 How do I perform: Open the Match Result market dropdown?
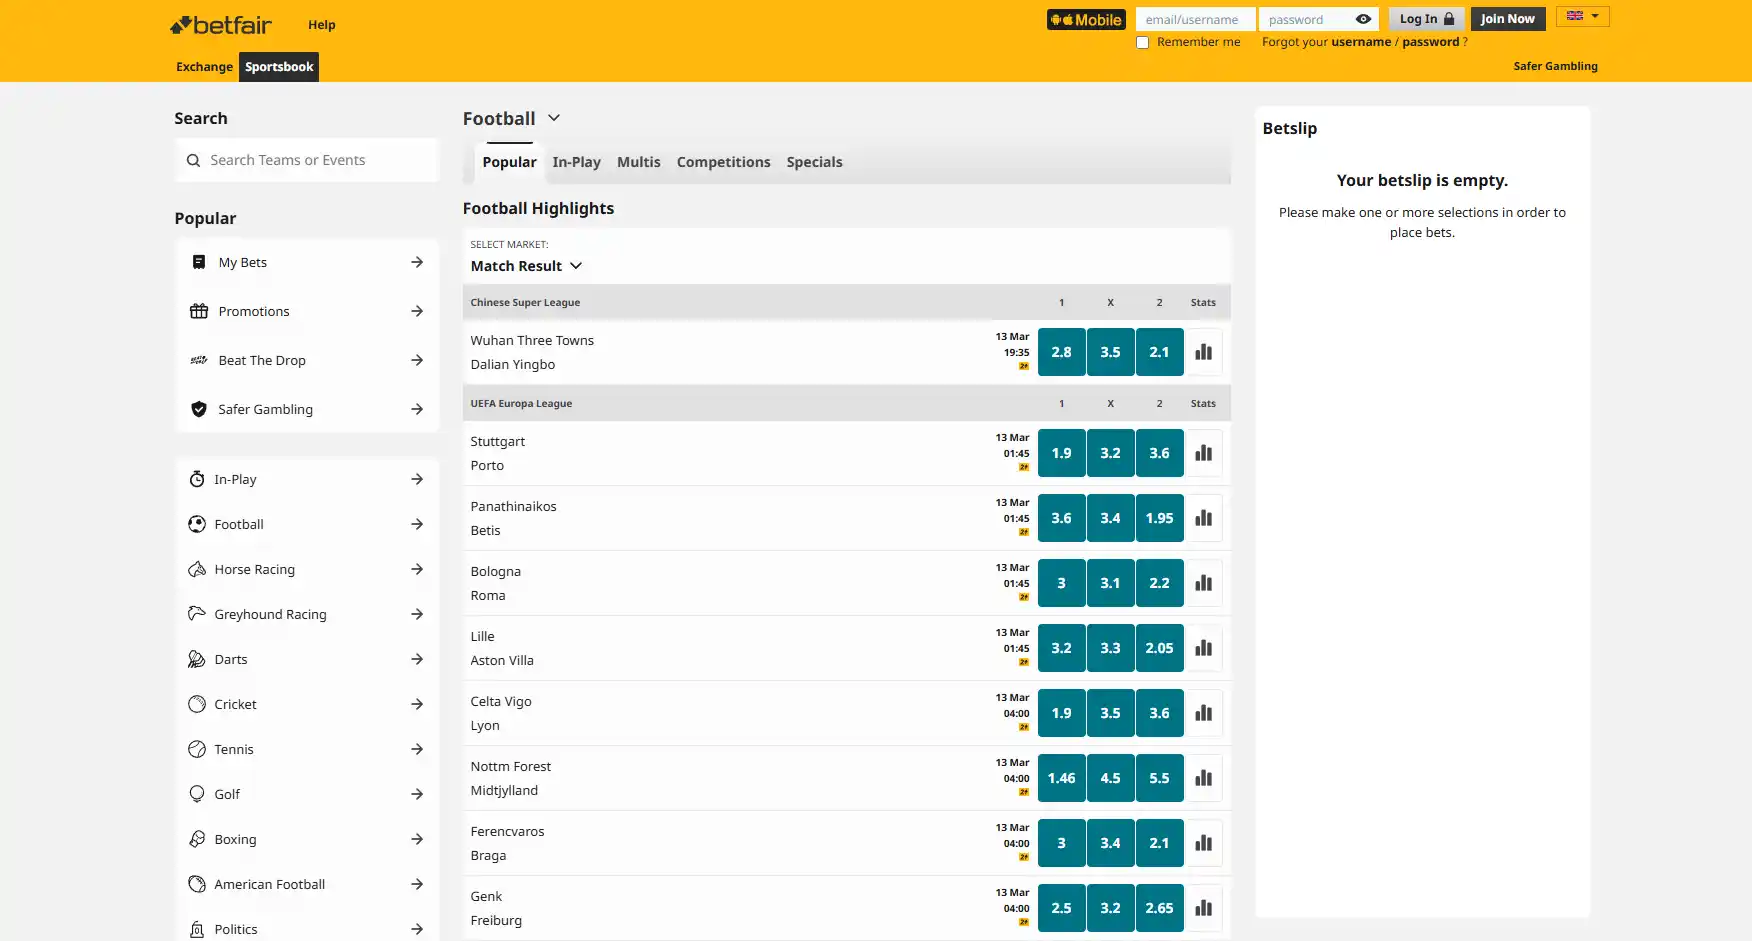[x=526, y=266]
